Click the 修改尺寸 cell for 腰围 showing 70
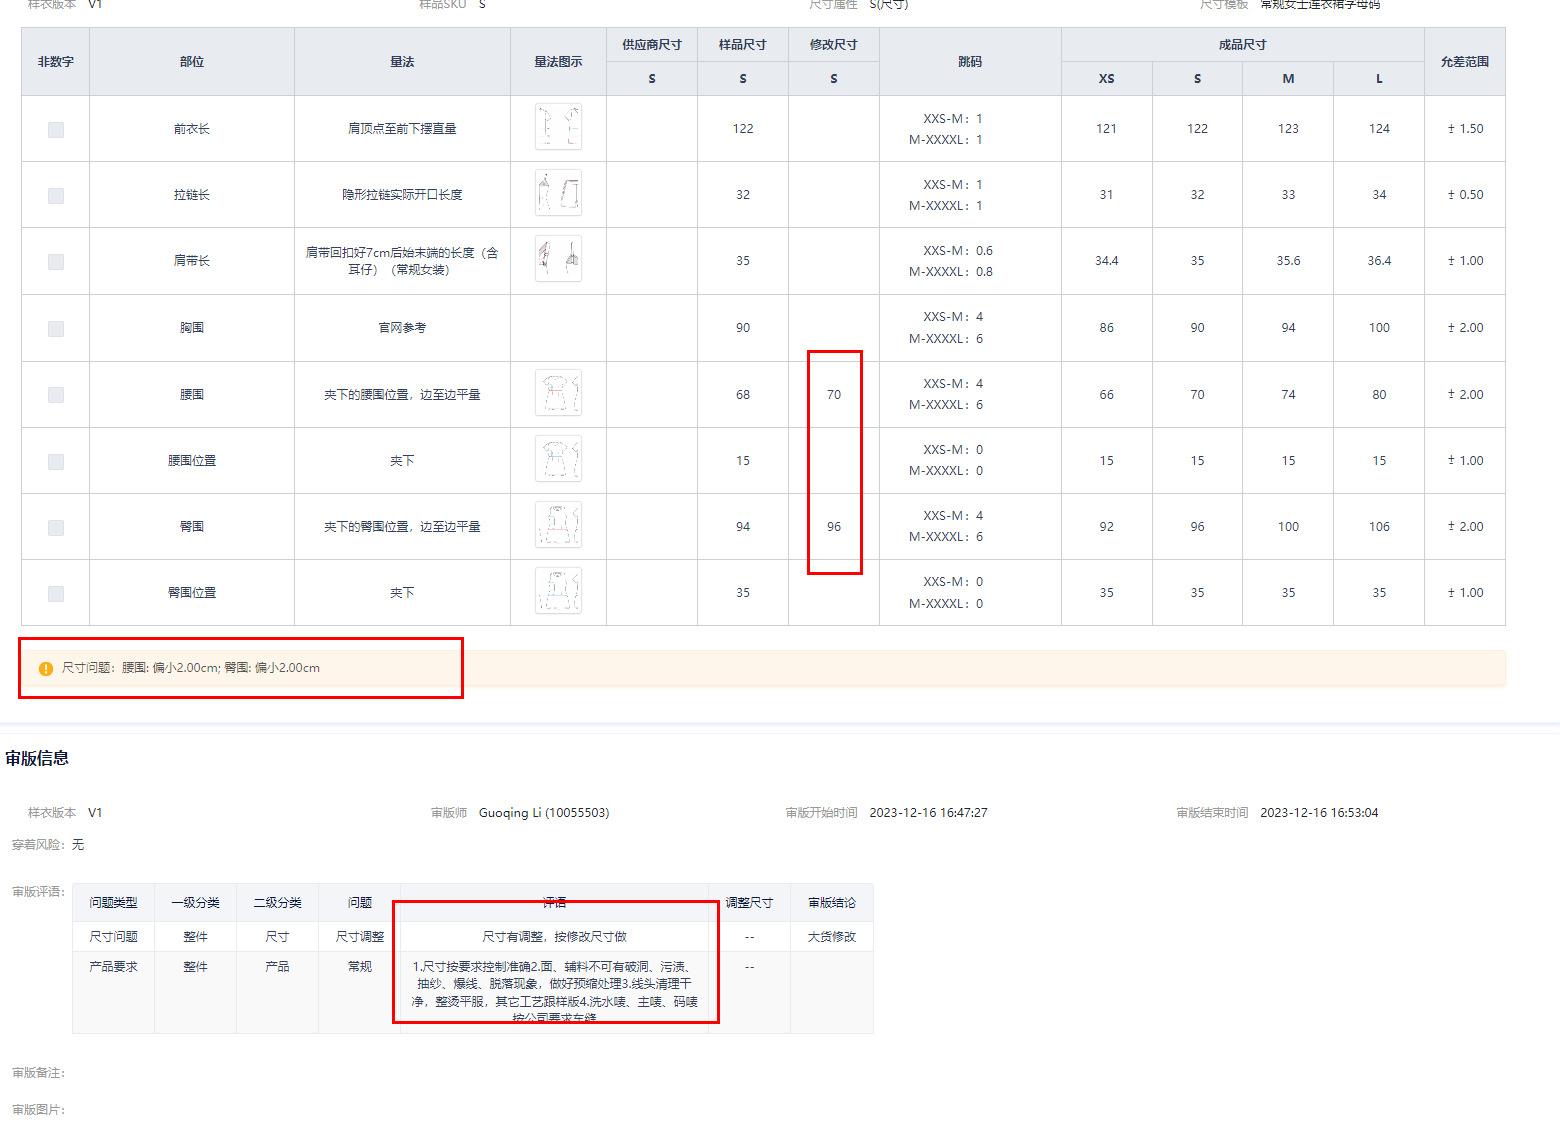The width and height of the screenshot is (1560, 1137). coord(833,395)
